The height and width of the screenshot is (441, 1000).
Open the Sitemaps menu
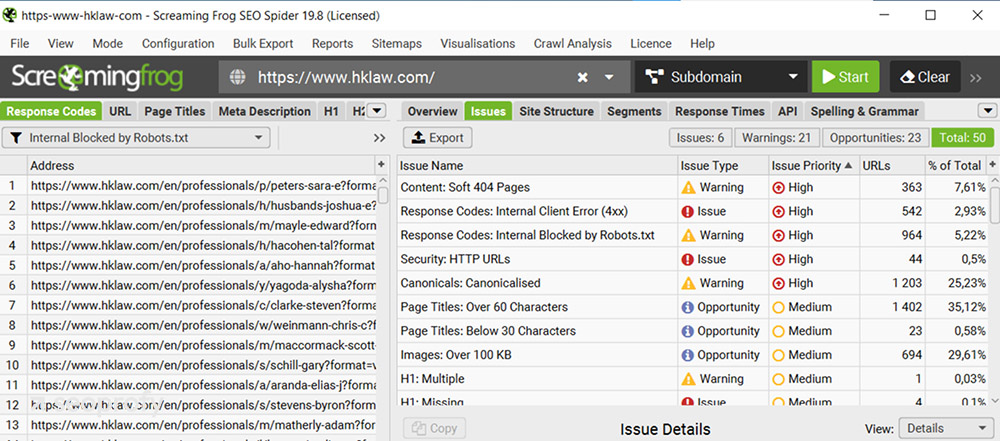click(x=397, y=43)
